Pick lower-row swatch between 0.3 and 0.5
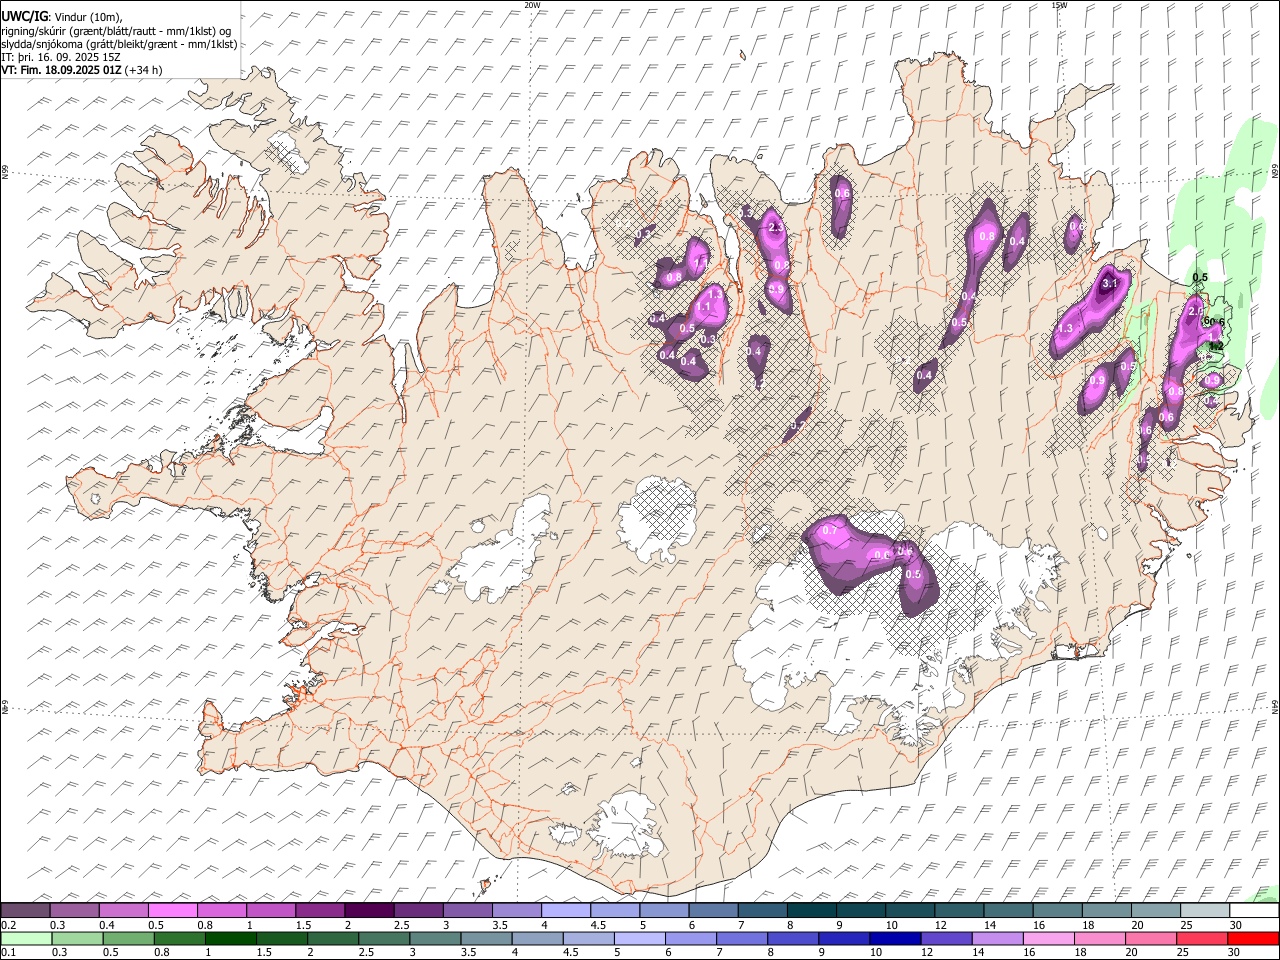 pyautogui.click(x=77, y=938)
